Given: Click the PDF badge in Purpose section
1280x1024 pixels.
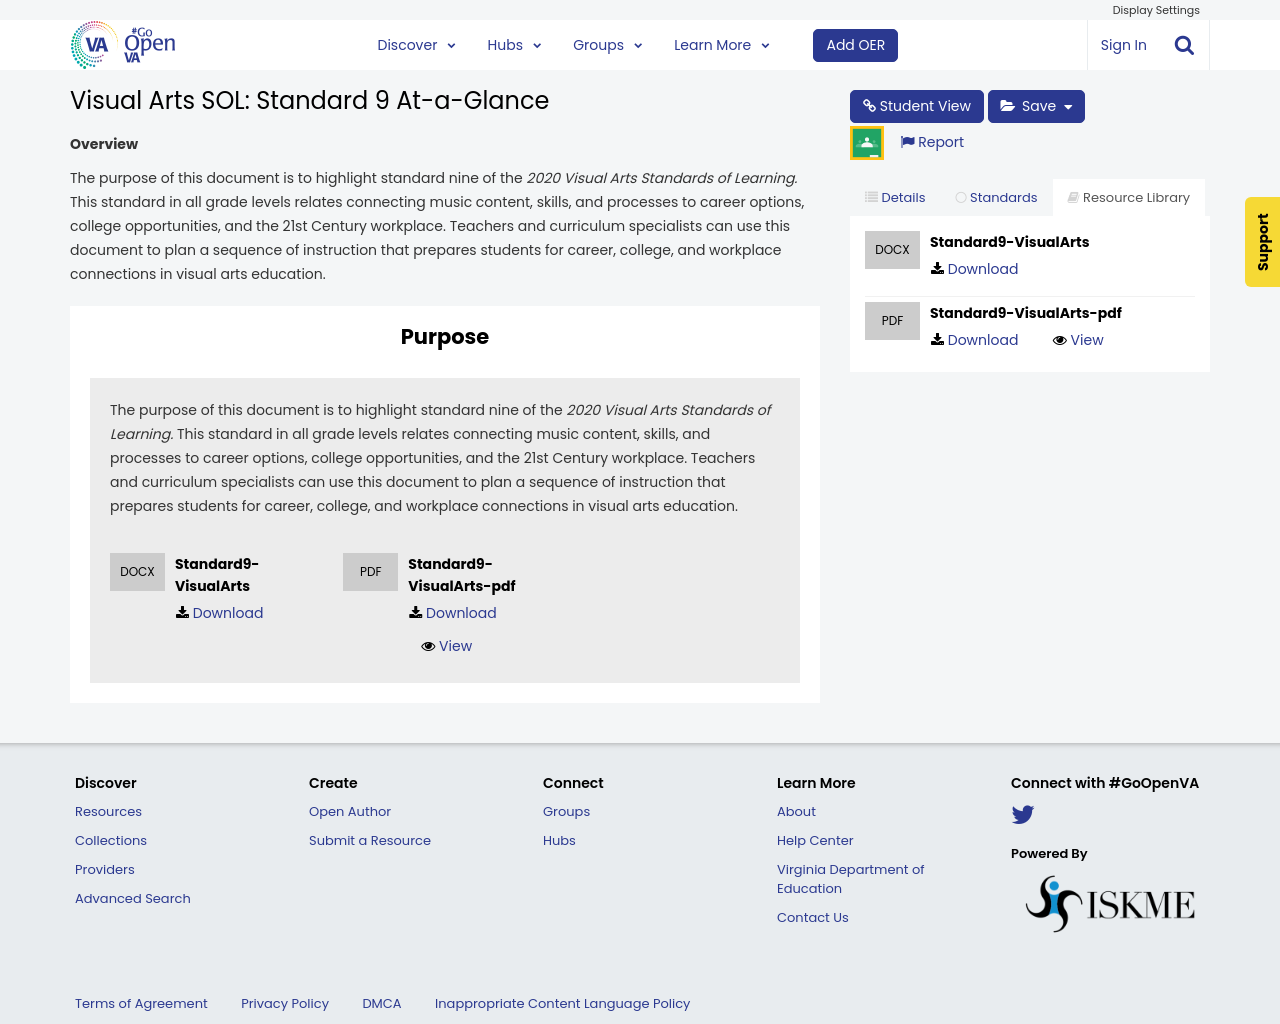Looking at the screenshot, I should pyautogui.click(x=370, y=572).
